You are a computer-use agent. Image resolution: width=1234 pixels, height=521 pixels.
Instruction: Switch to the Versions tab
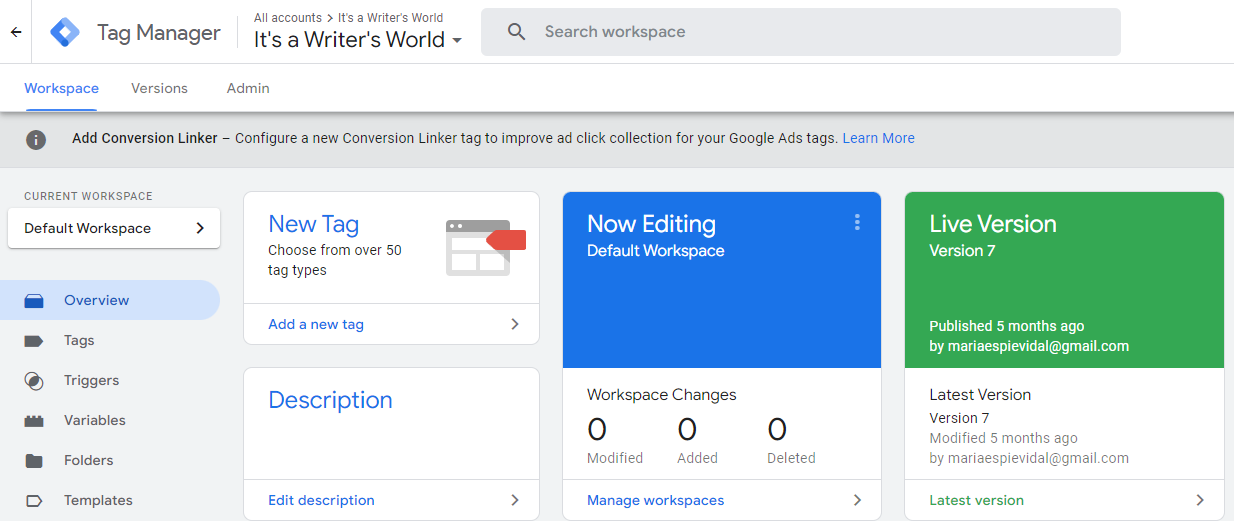pyautogui.click(x=159, y=88)
